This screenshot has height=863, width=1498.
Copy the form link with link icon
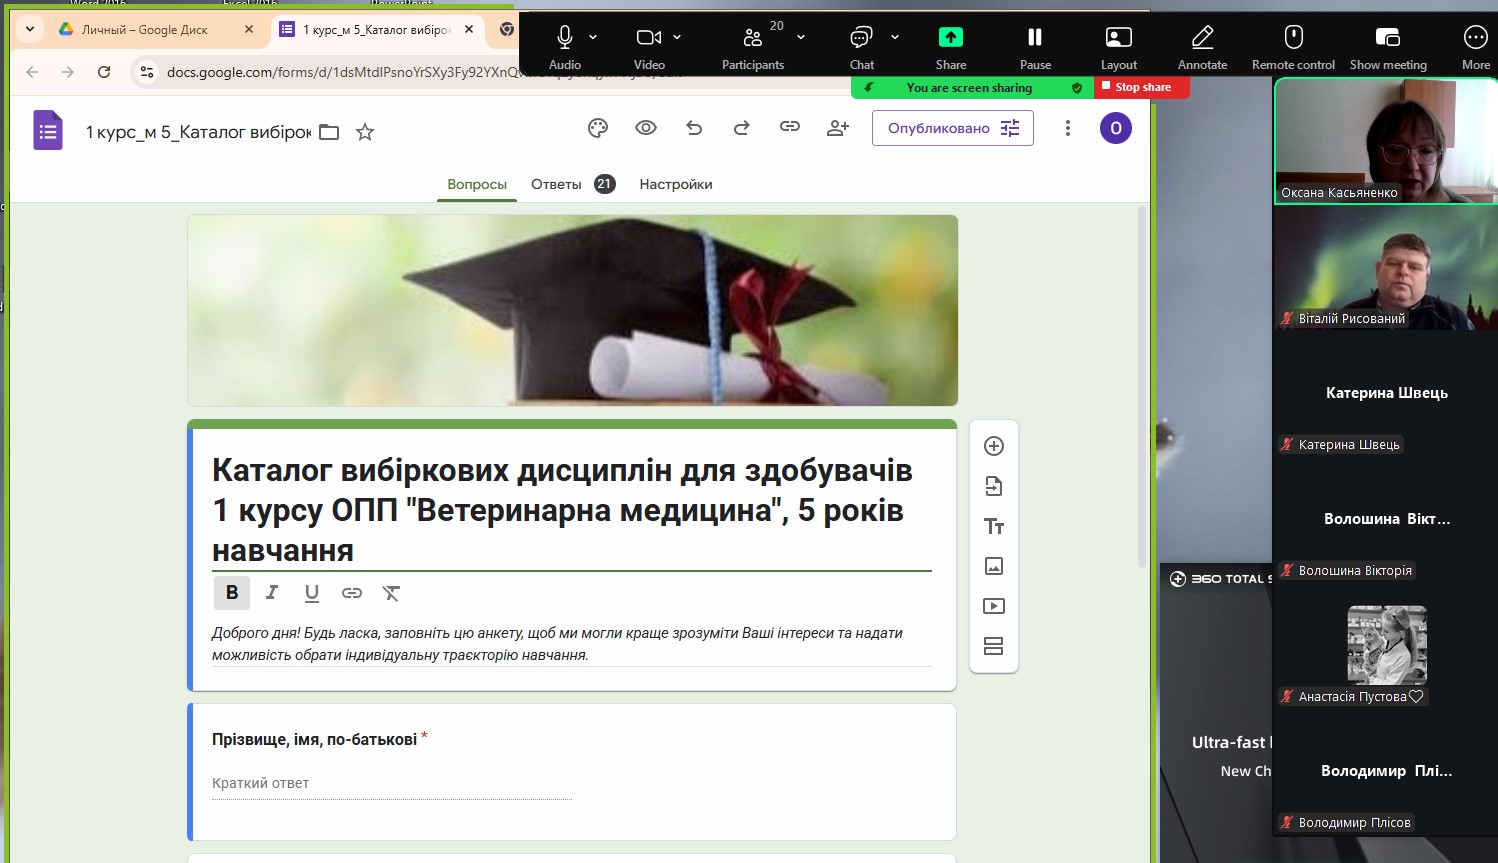(790, 127)
